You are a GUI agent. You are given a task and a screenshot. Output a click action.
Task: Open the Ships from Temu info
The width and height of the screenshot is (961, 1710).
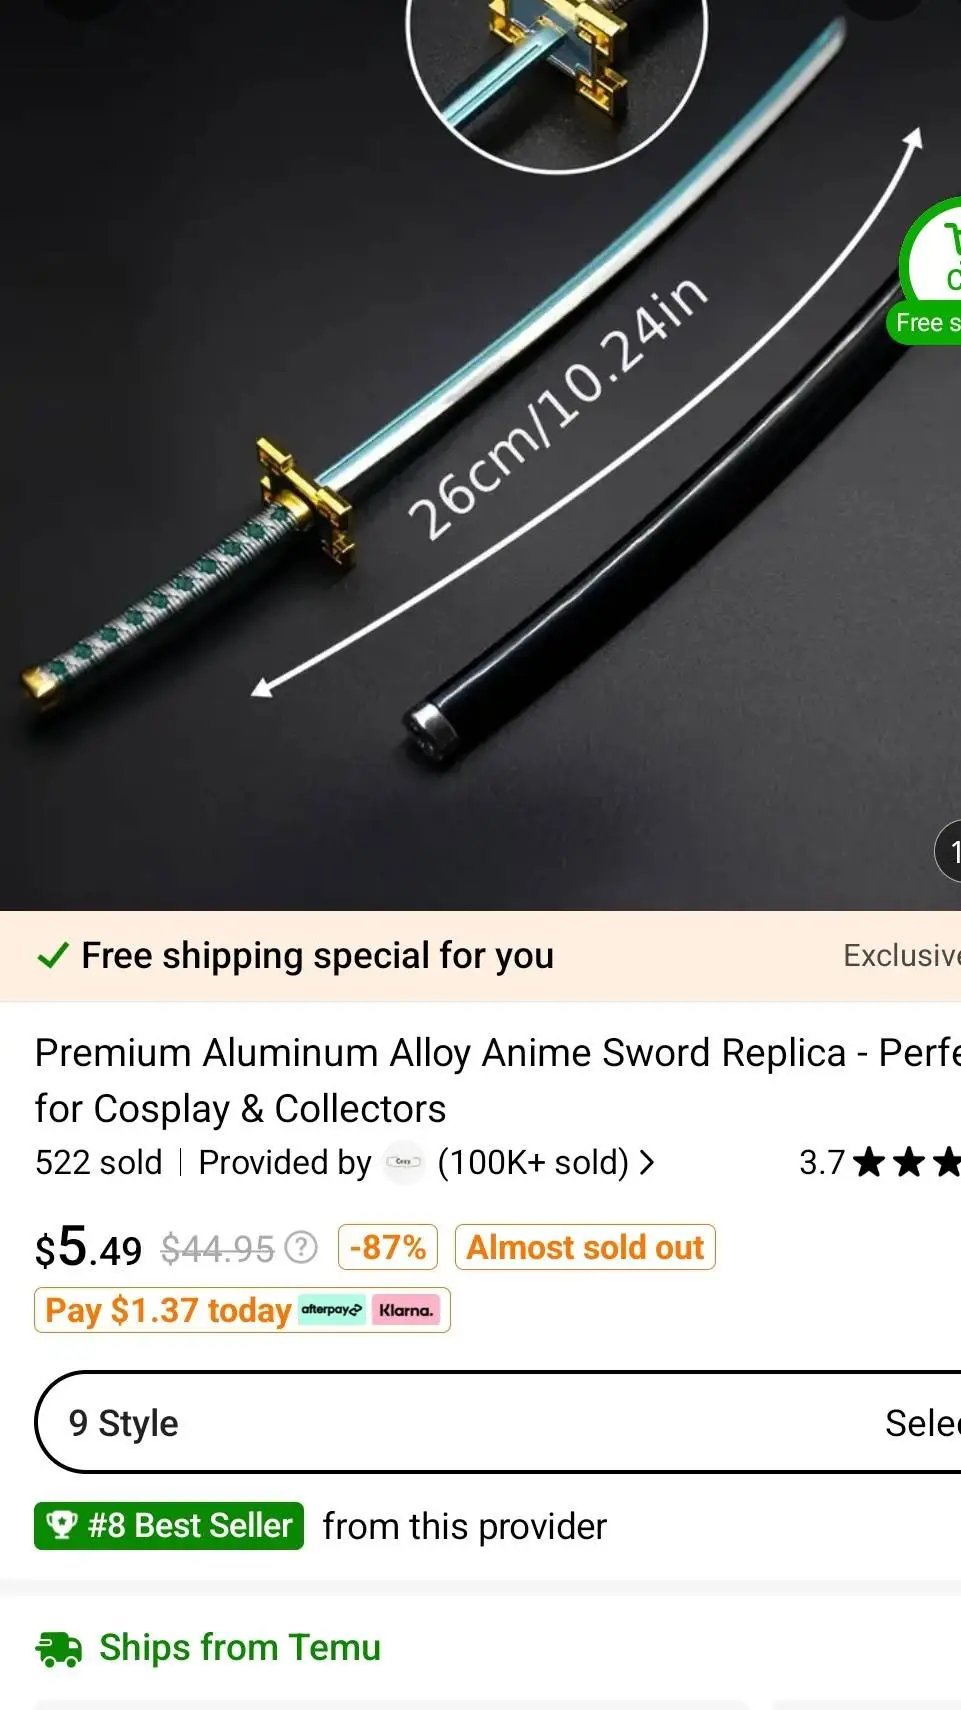[x=240, y=1648]
